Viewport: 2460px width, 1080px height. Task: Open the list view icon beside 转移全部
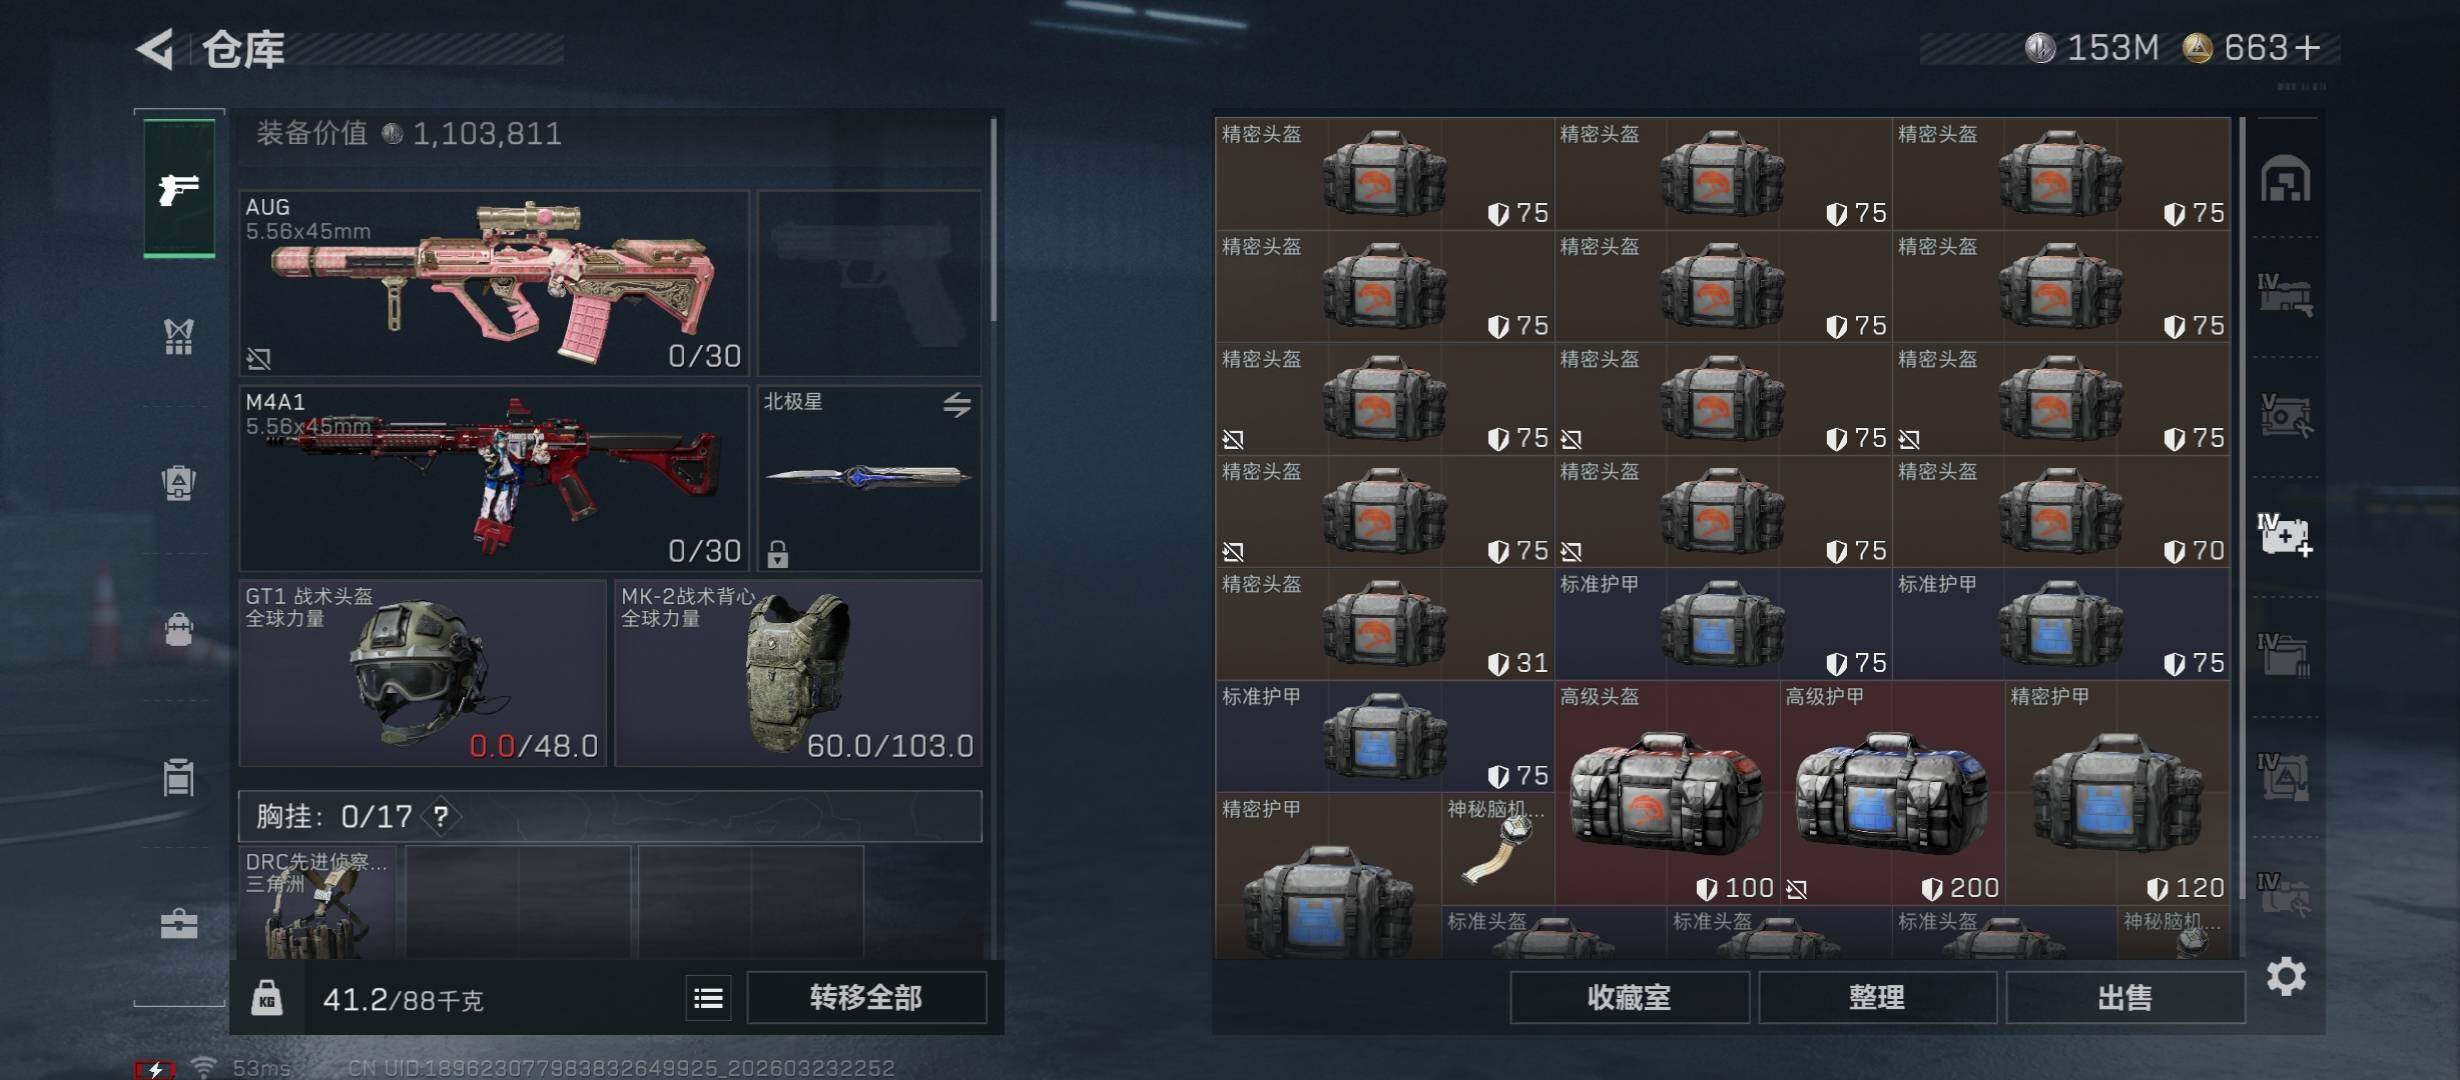pos(709,998)
